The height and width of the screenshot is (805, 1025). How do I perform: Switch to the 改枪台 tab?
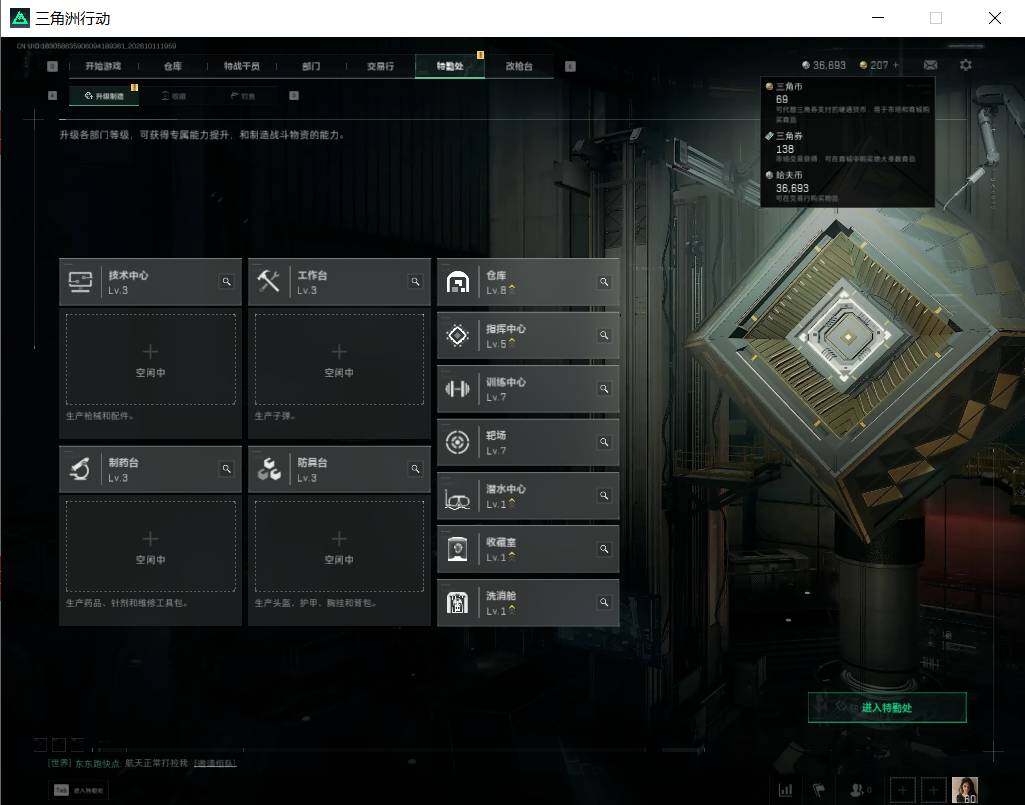pyautogui.click(x=519, y=66)
